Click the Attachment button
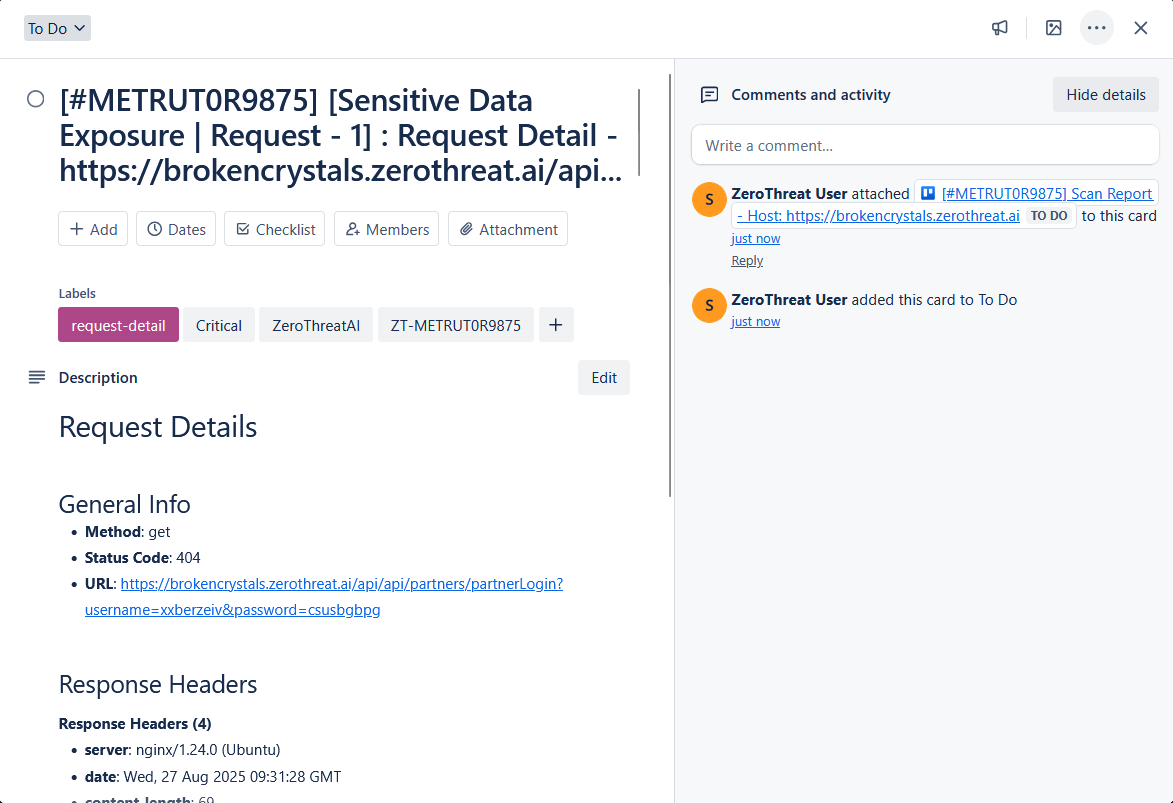The height and width of the screenshot is (803, 1173). [507, 229]
